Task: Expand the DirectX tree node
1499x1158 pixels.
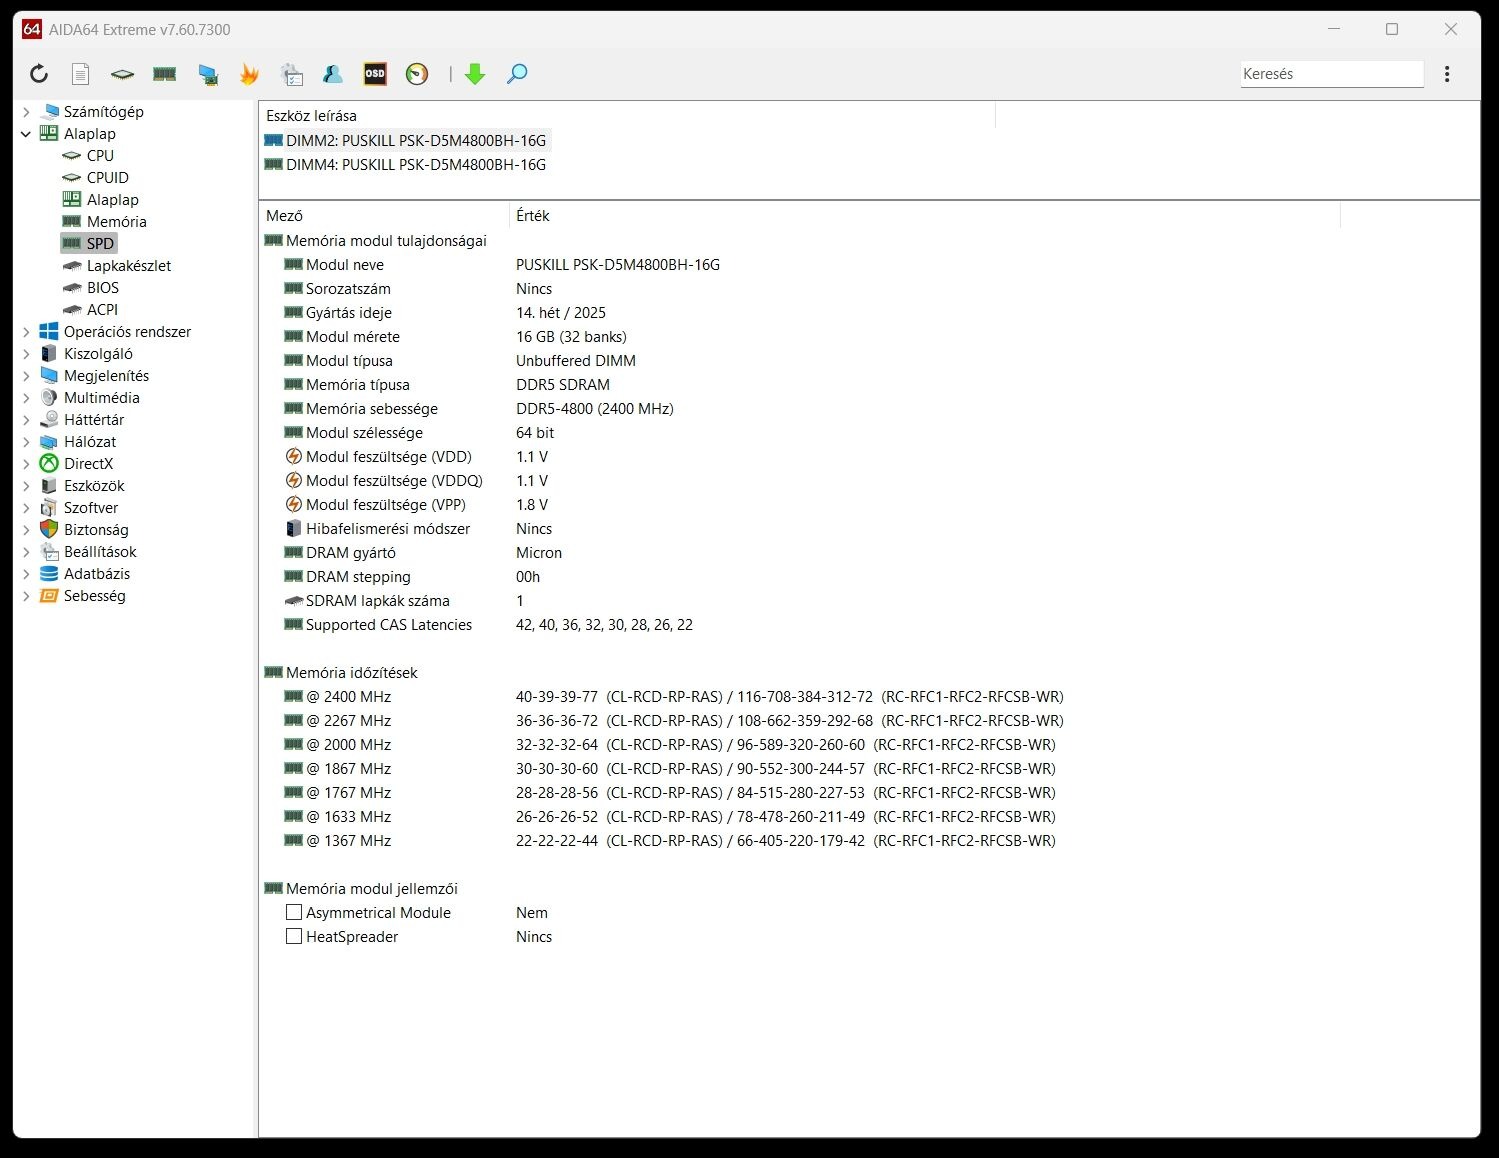Action: 26,464
